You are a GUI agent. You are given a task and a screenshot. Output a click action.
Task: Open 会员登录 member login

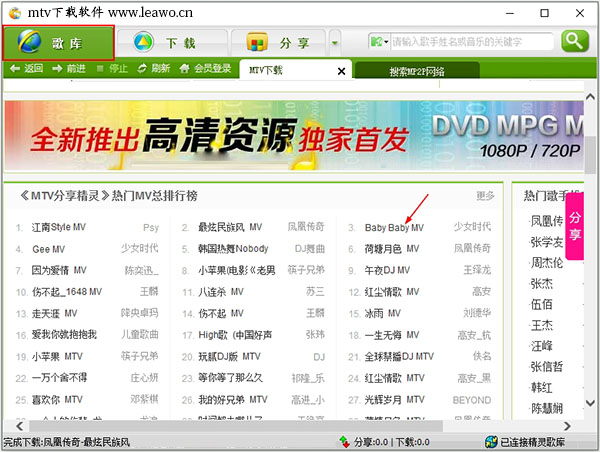coord(205,69)
